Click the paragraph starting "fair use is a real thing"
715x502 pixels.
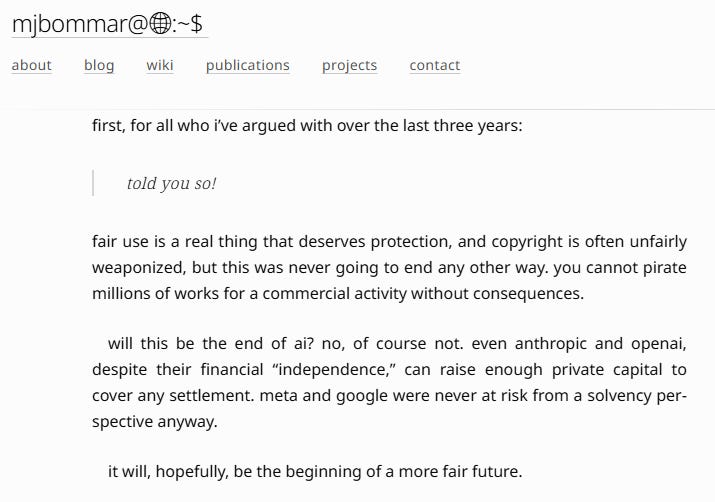pos(389,267)
